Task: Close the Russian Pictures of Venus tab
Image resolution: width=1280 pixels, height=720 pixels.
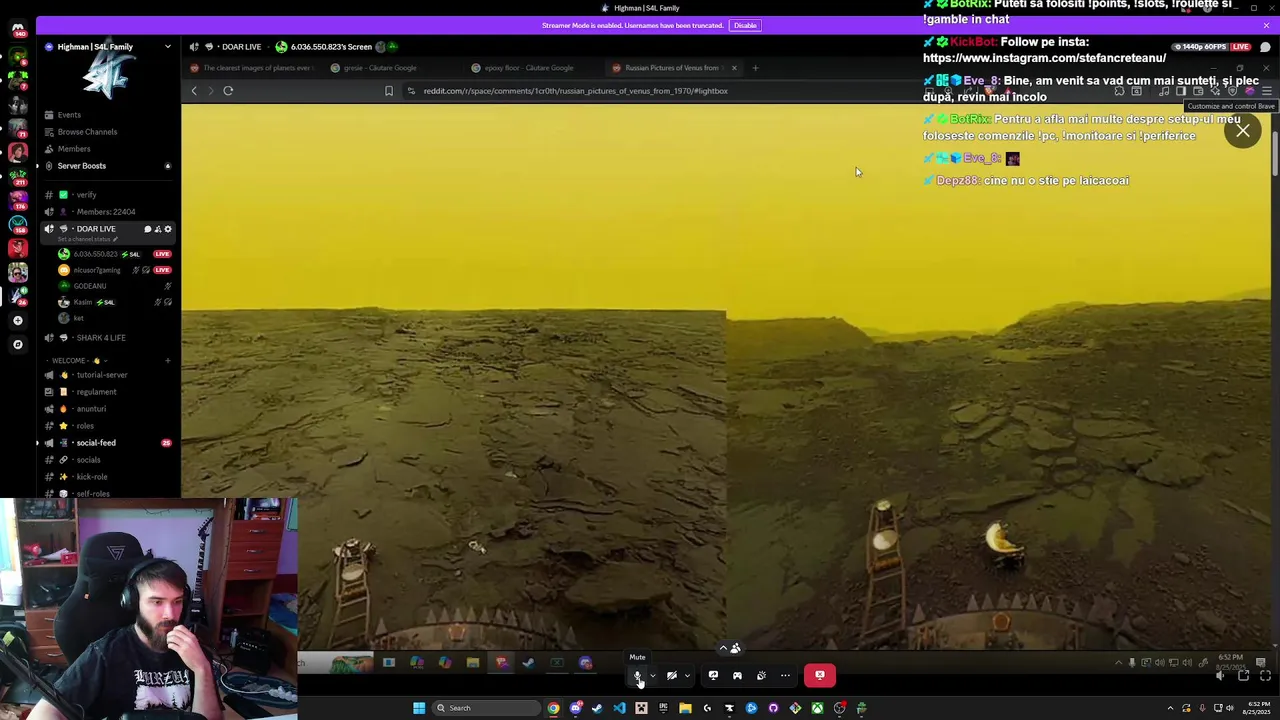Action: click(734, 68)
